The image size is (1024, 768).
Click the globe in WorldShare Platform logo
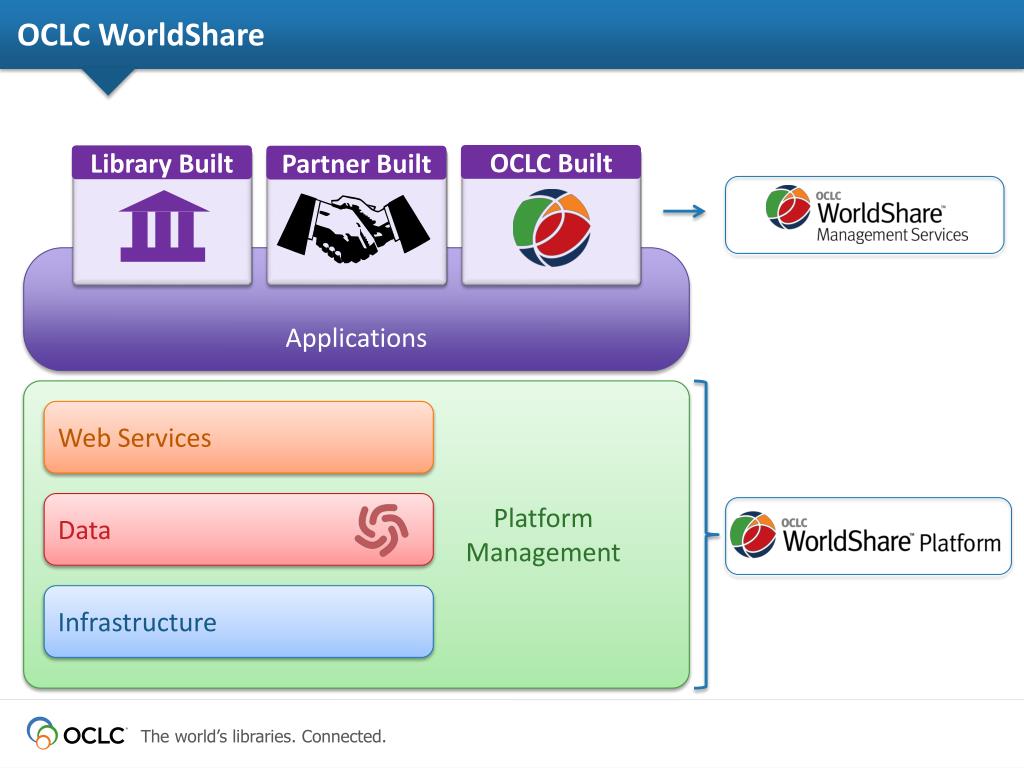(x=752, y=534)
